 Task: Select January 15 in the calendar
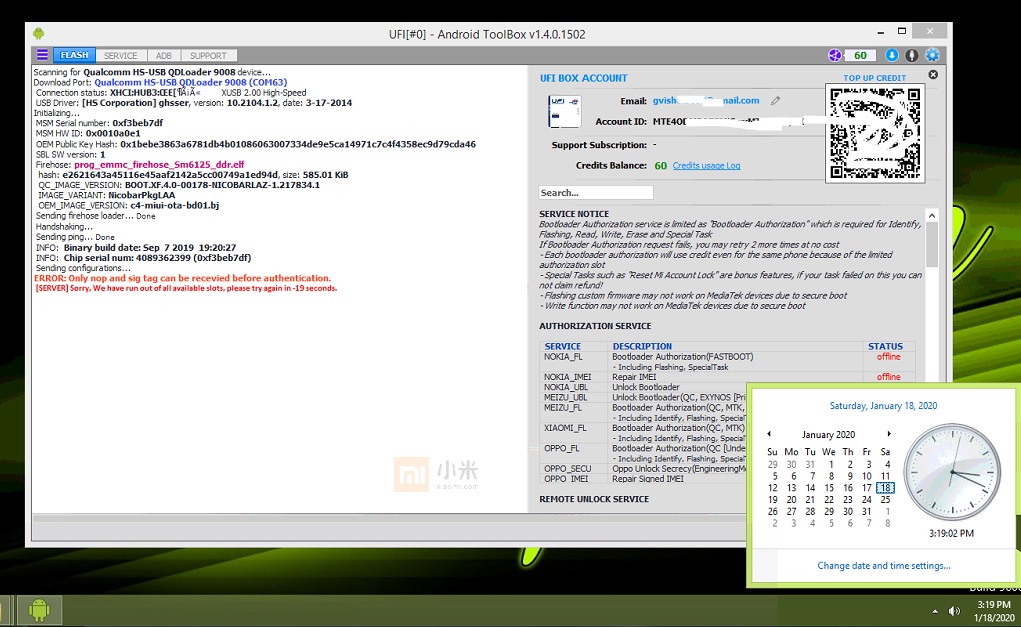click(x=829, y=488)
